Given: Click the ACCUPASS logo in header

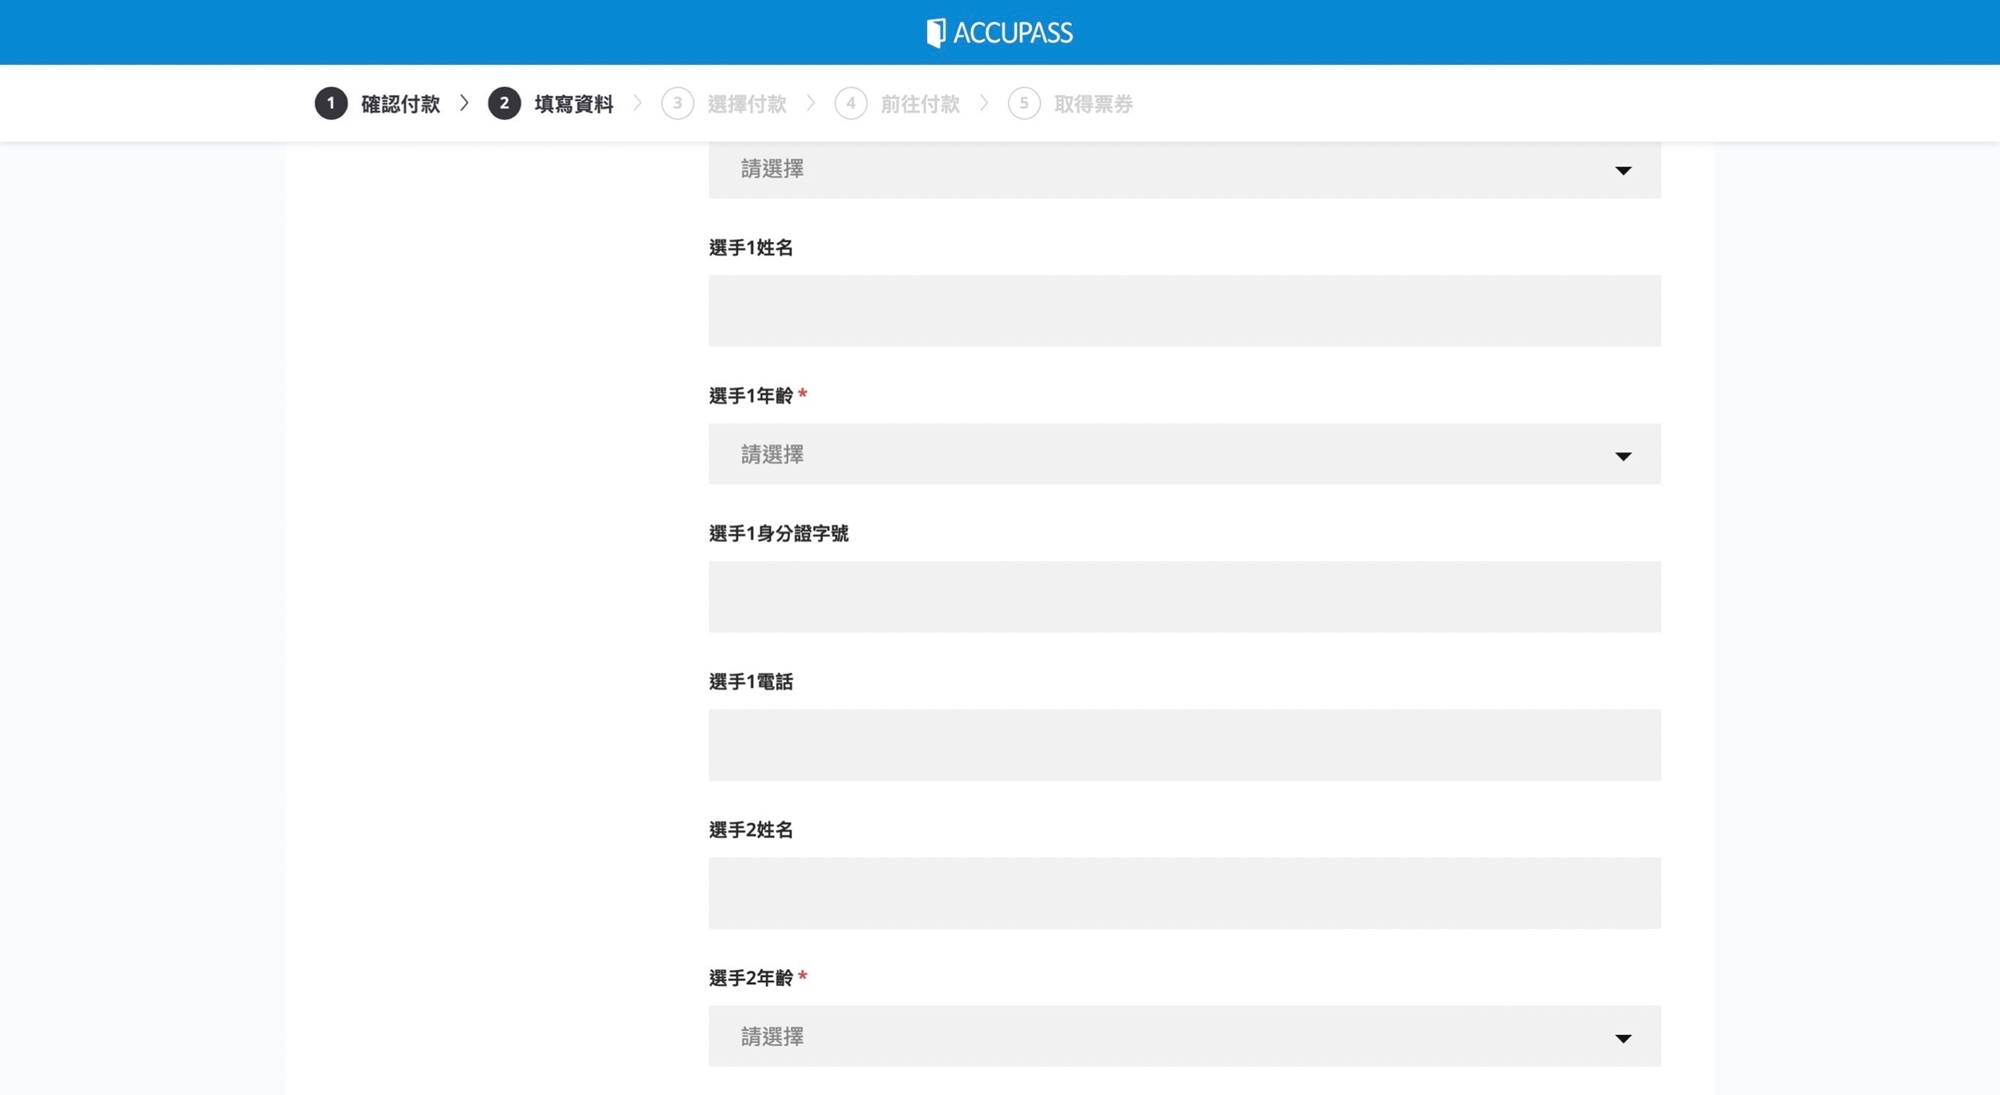Looking at the screenshot, I should 999,33.
